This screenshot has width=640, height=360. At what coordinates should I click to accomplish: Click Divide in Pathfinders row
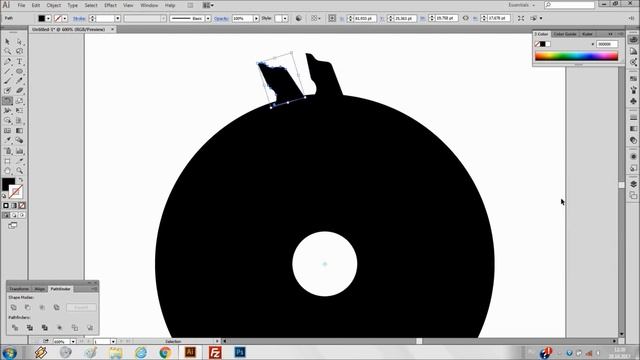(15, 327)
